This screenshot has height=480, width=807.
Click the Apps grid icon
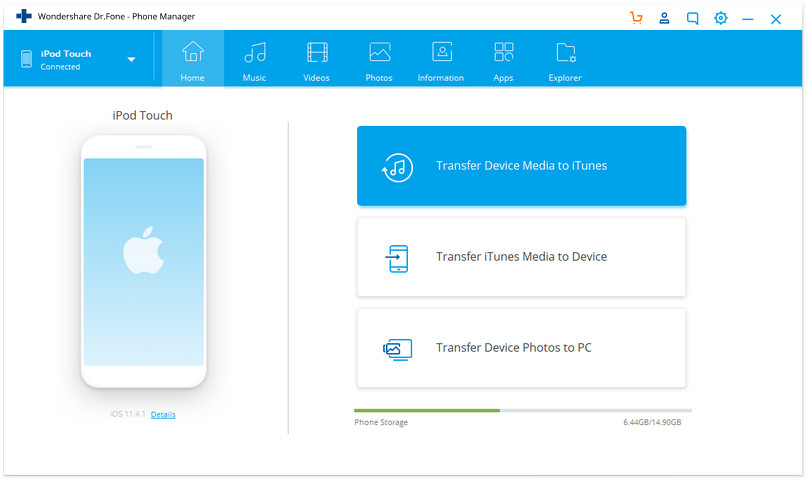coord(503,51)
